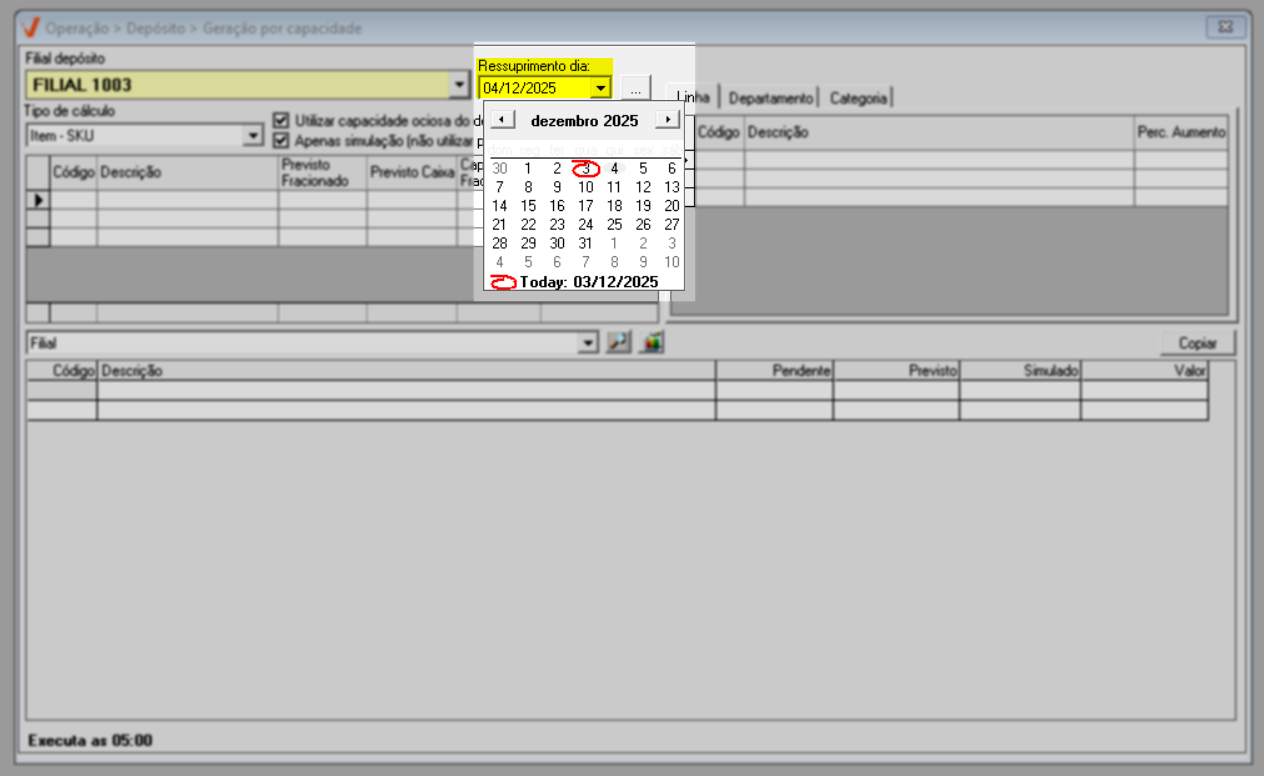This screenshot has height=776, width=1264.
Task: Switch to the Departamento tab
Action: pyautogui.click(x=771, y=98)
